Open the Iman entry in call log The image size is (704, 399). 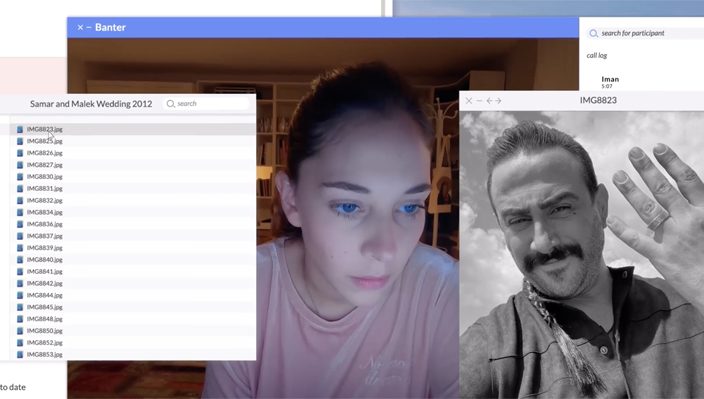(x=610, y=82)
